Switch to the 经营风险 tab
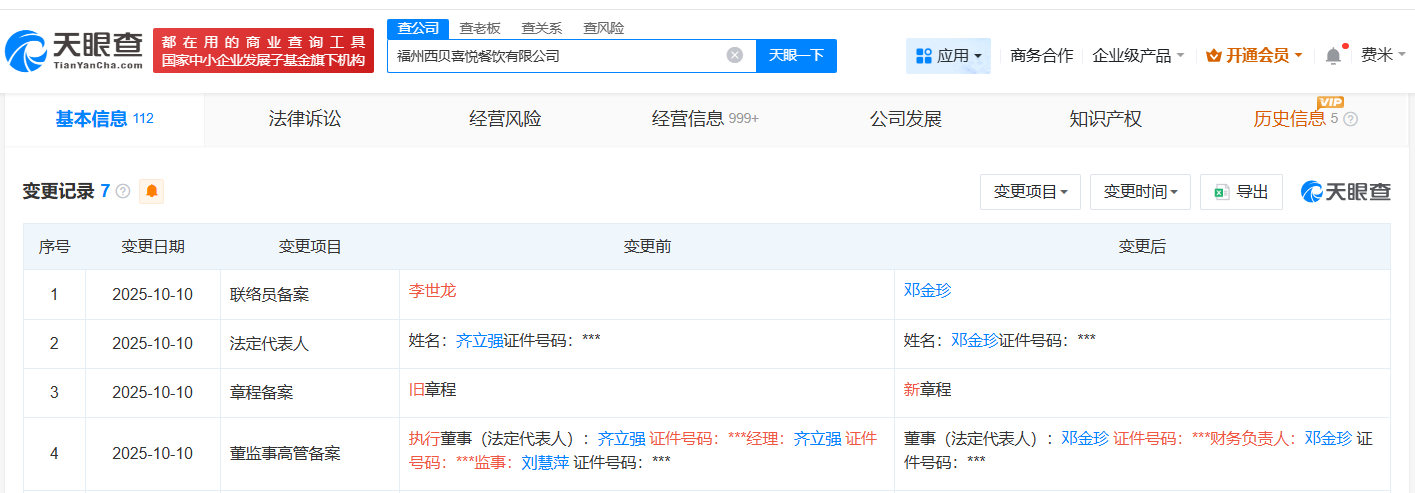 [x=505, y=119]
